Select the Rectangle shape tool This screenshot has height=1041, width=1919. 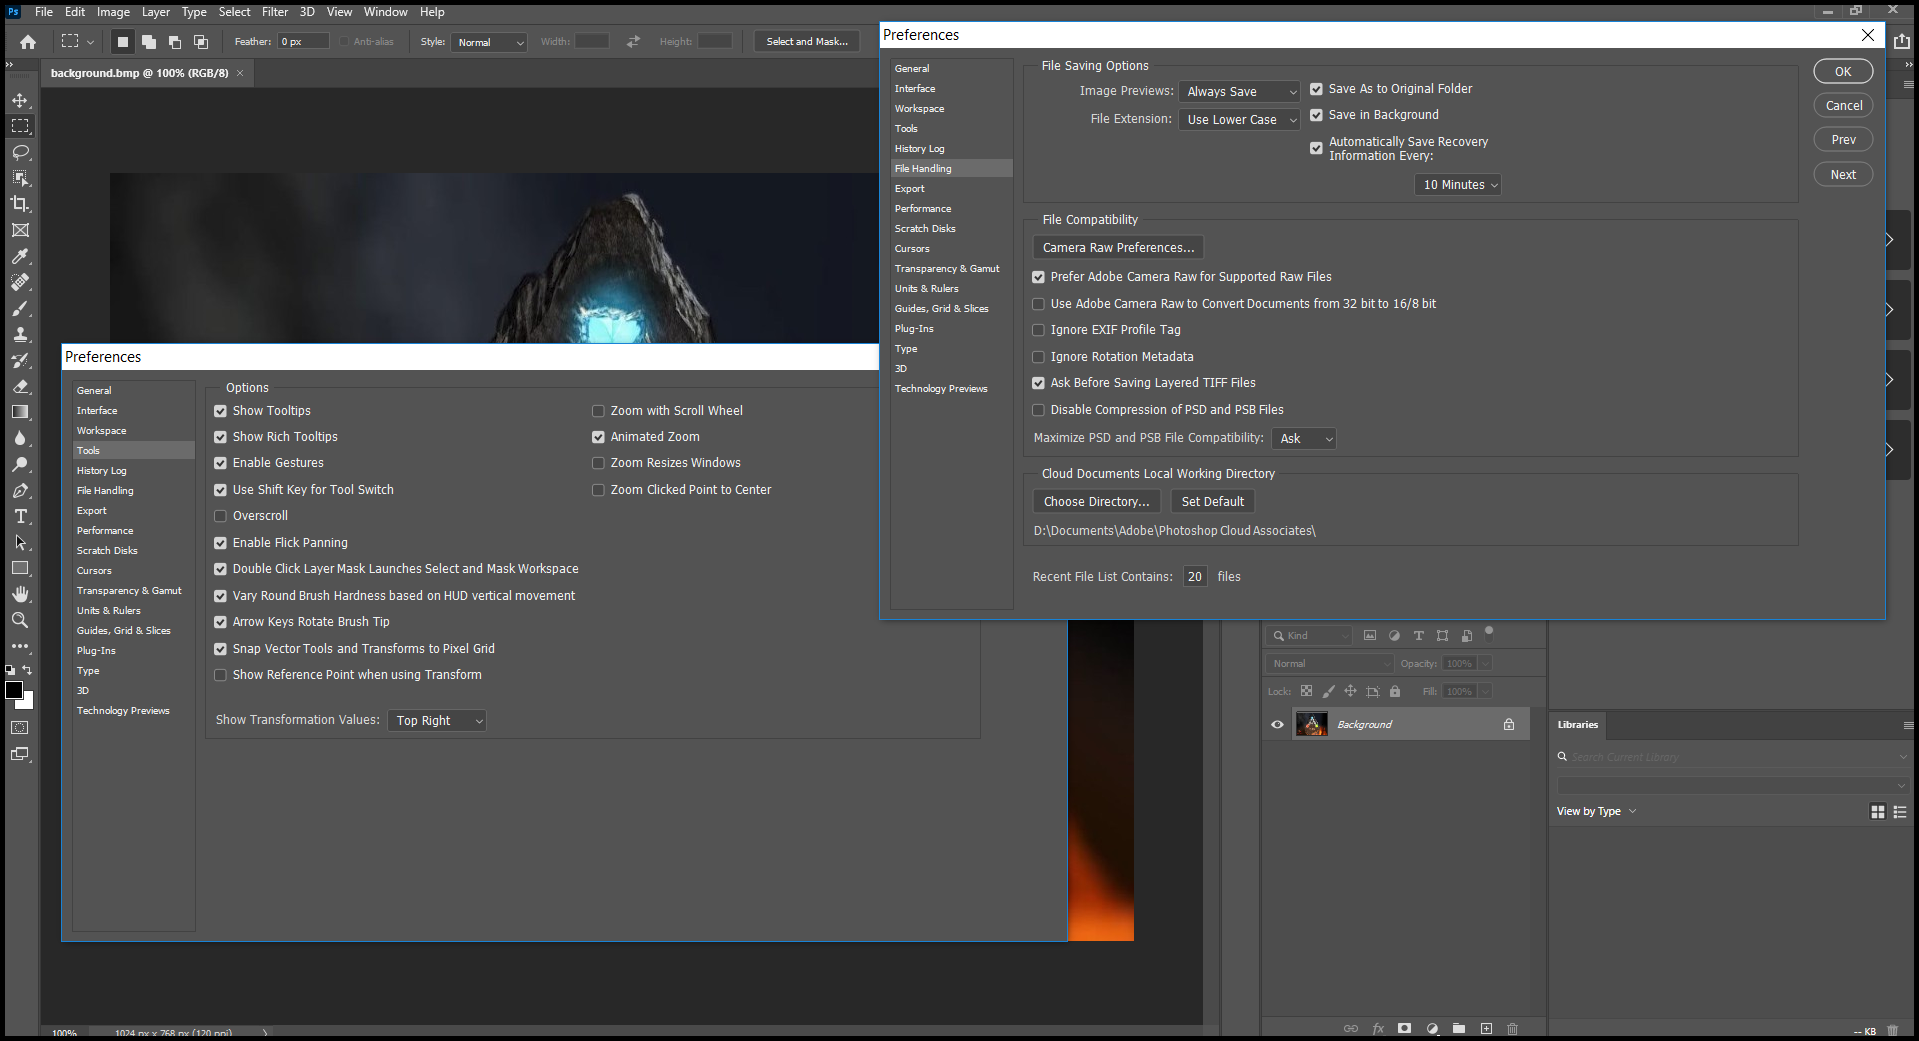tap(20, 568)
